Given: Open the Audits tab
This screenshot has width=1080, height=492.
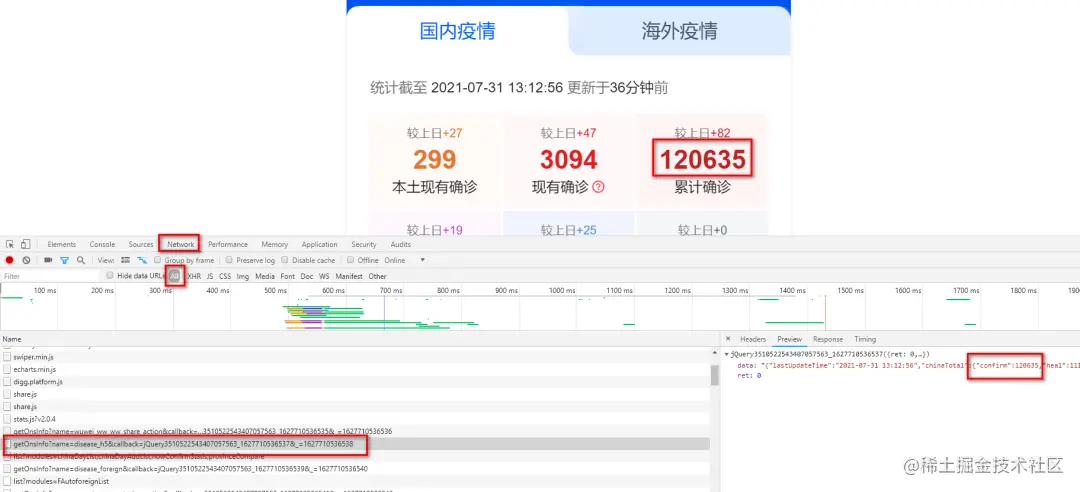Looking at the screenshot, I should point(400,245).
